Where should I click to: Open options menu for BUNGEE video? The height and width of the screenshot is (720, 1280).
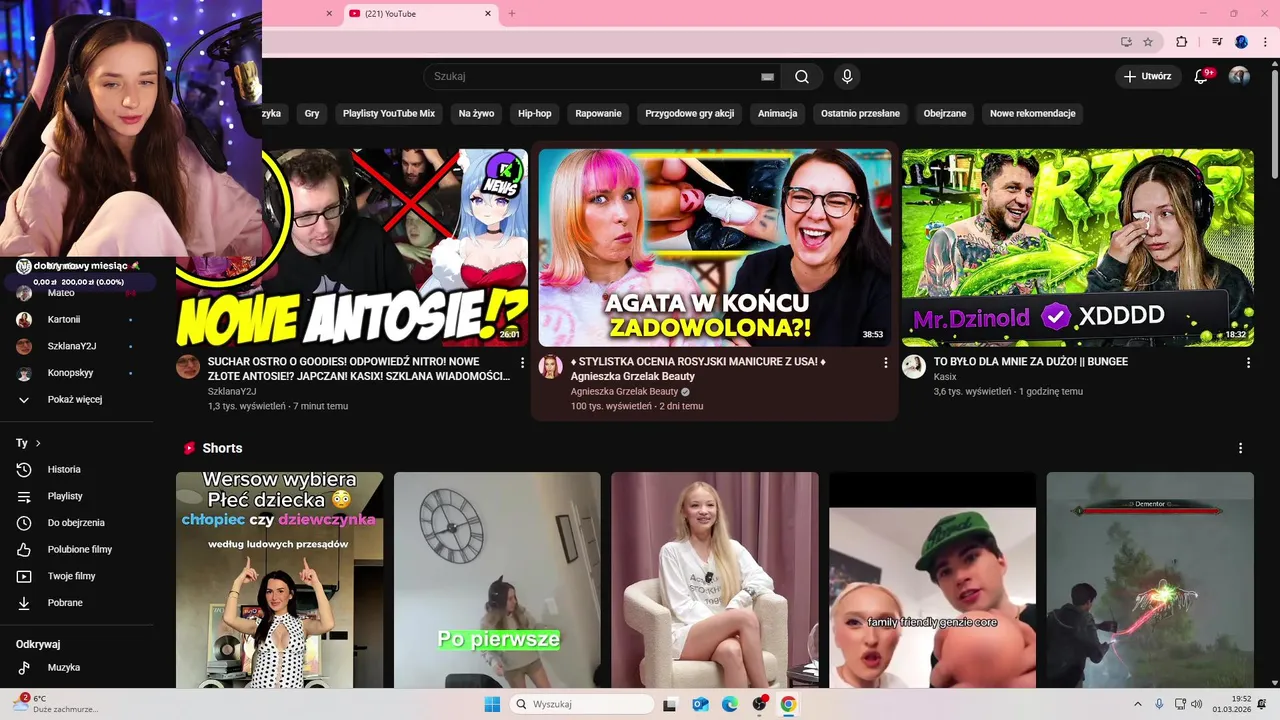pos(1248,362)
